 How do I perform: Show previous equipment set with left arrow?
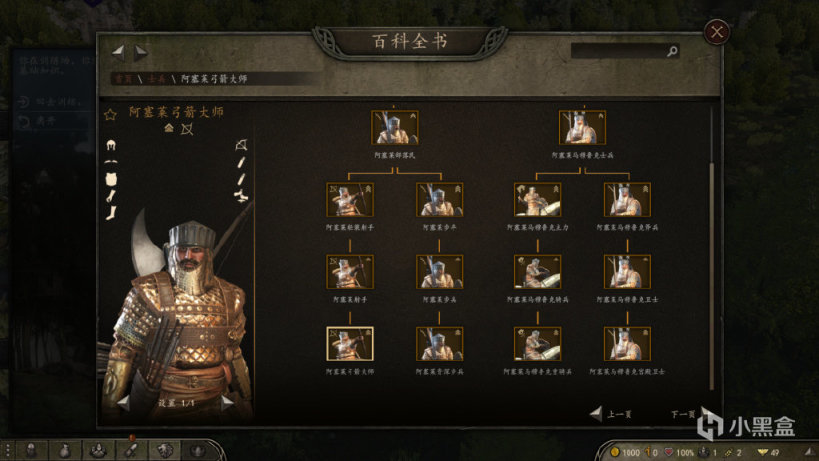click(123, 402)
